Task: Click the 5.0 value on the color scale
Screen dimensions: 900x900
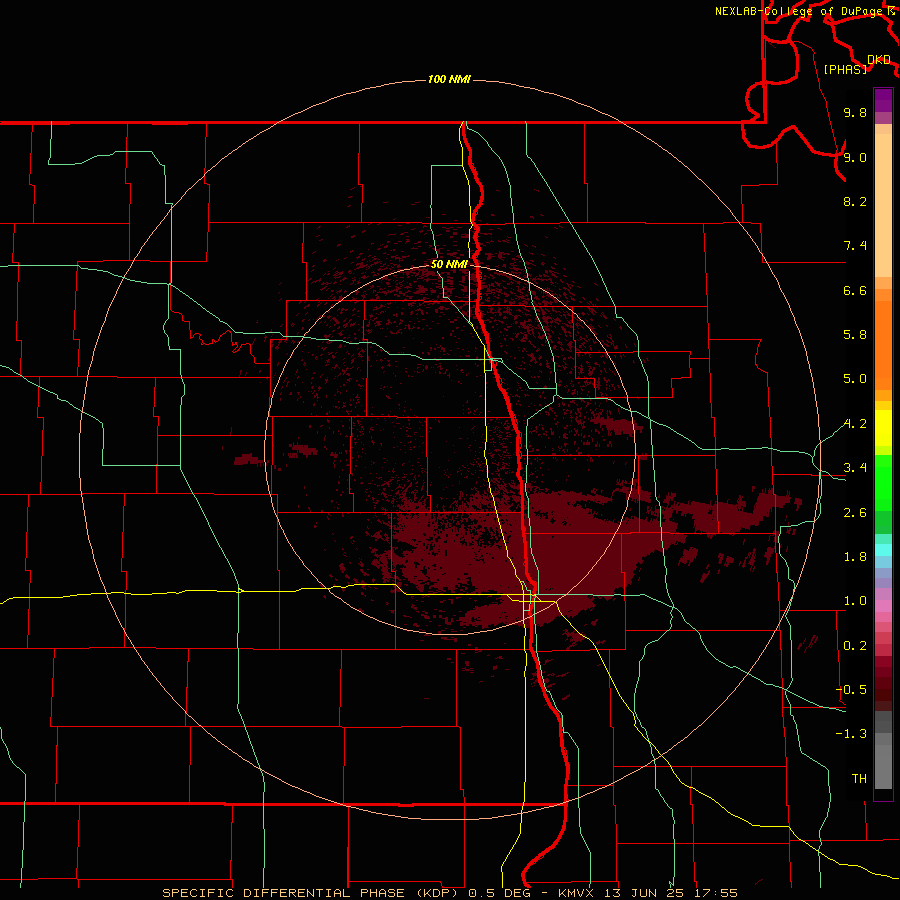Action: 855,379
